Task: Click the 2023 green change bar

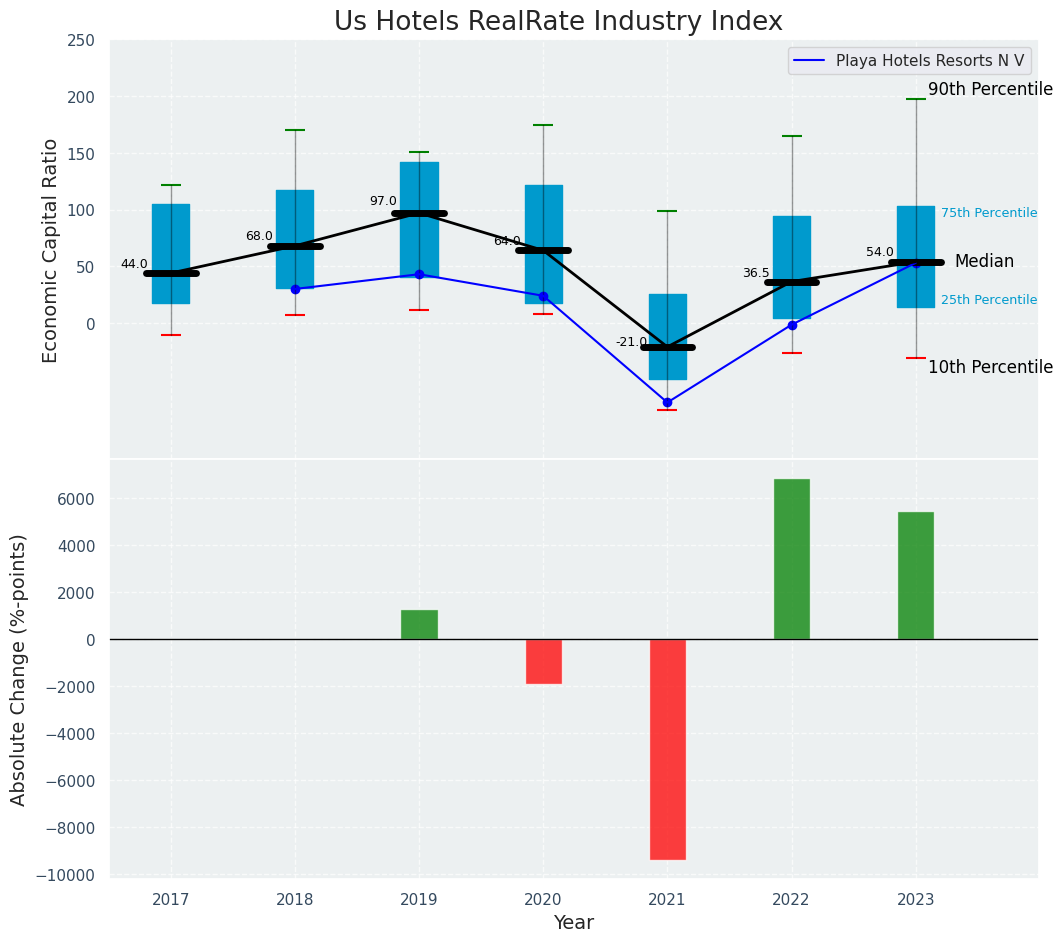Action: (x=915, y=575)
